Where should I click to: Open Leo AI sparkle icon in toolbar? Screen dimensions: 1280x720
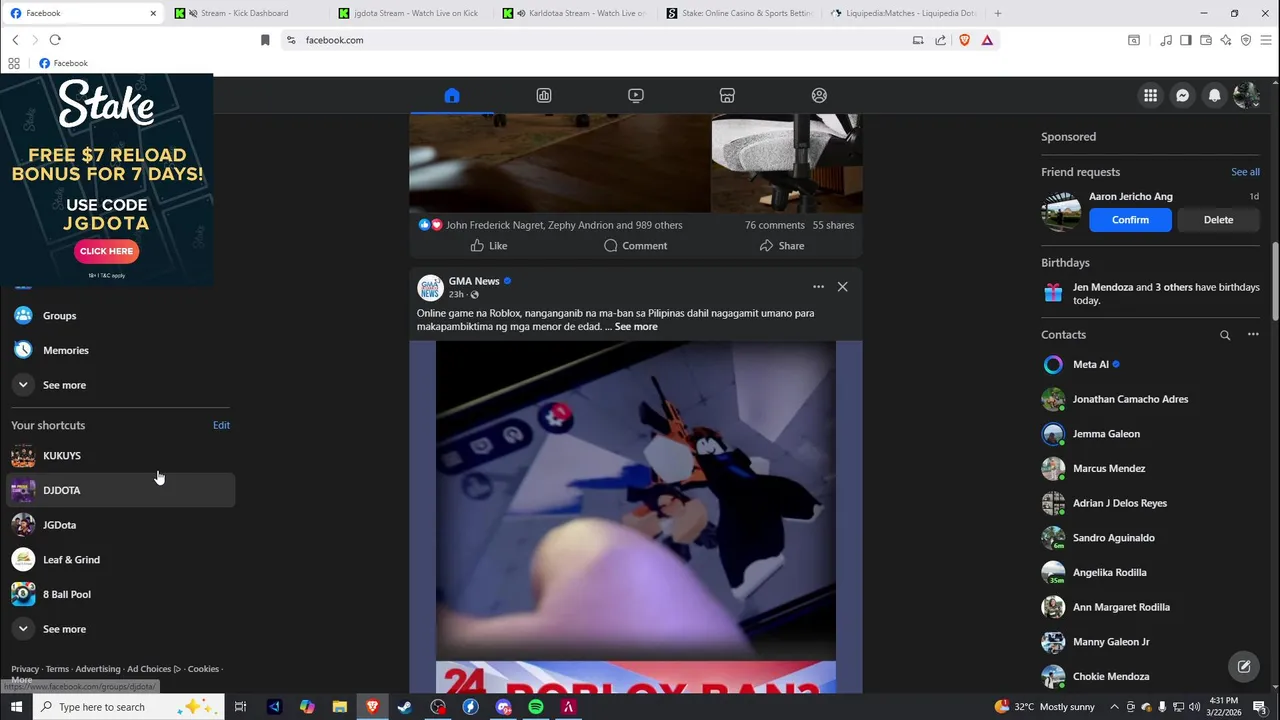[x=1226, y=40]
